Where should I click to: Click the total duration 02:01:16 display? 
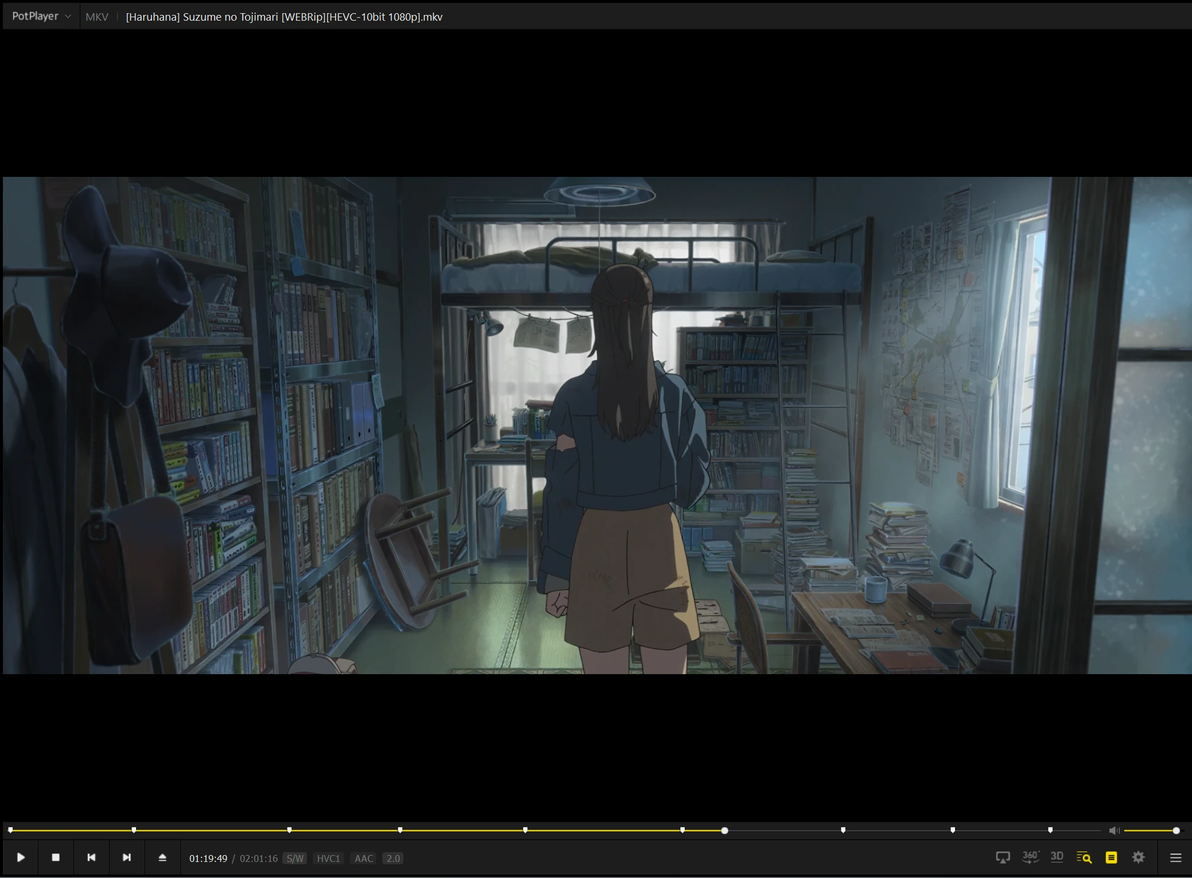coord(258,858)
